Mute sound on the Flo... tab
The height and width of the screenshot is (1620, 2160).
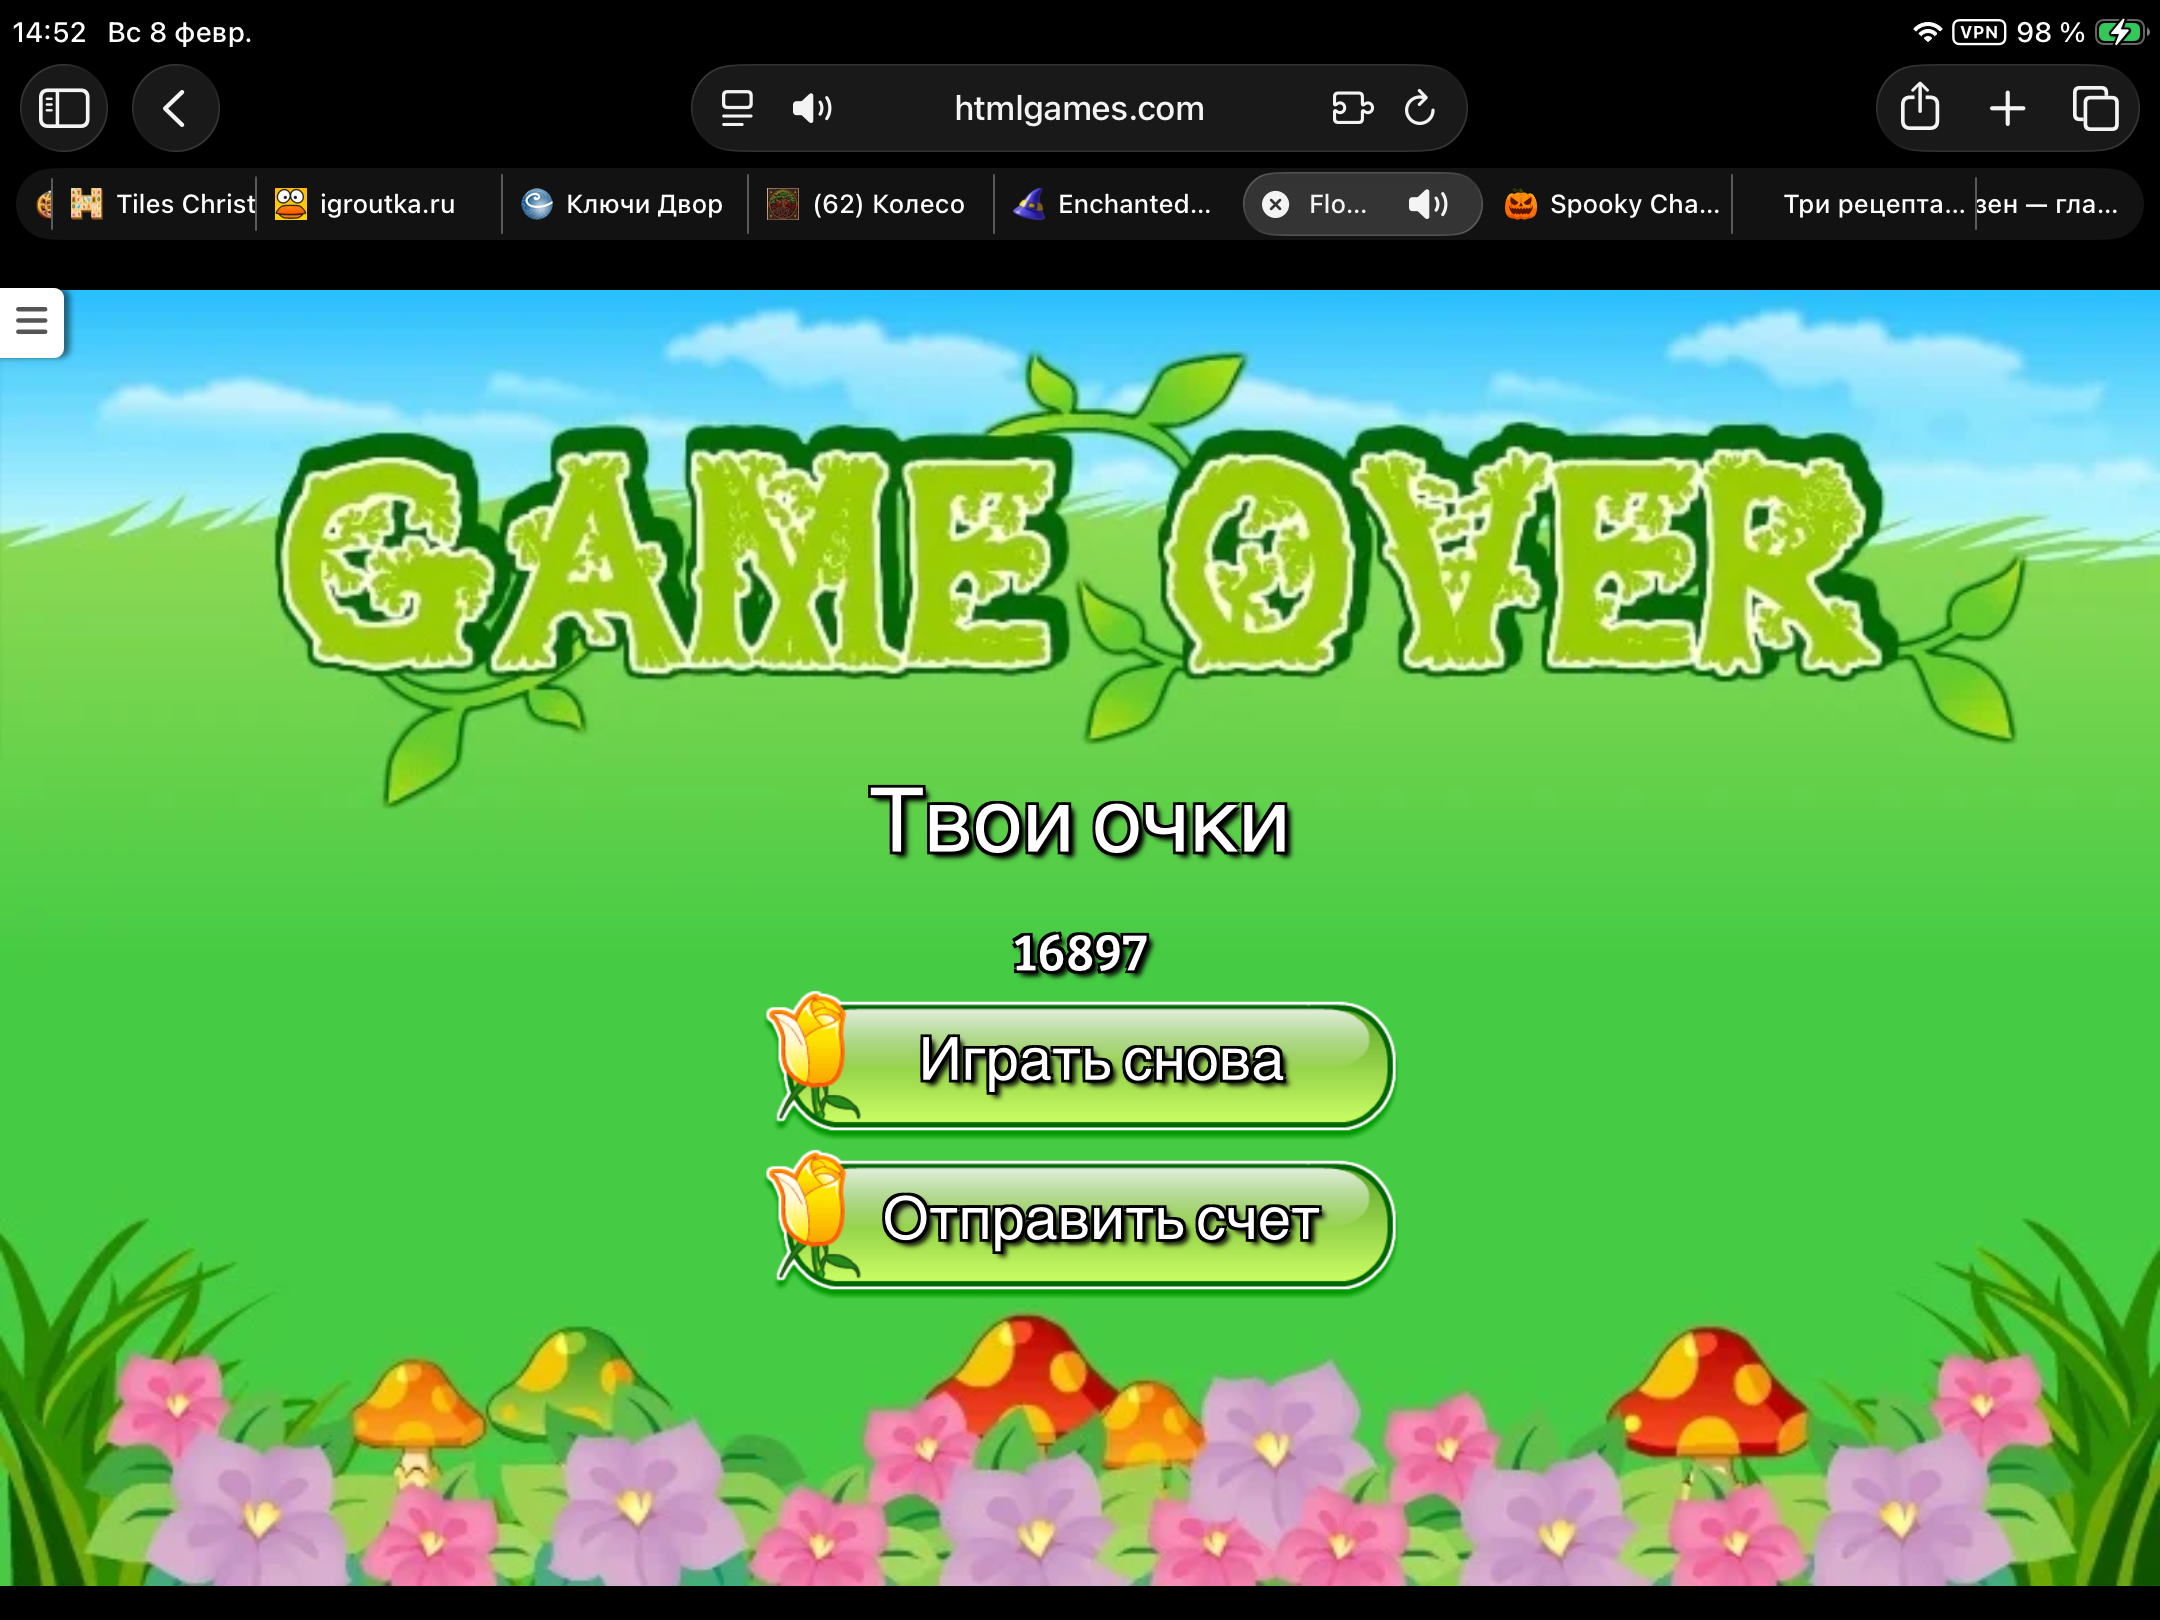(x=1427, y=204)
